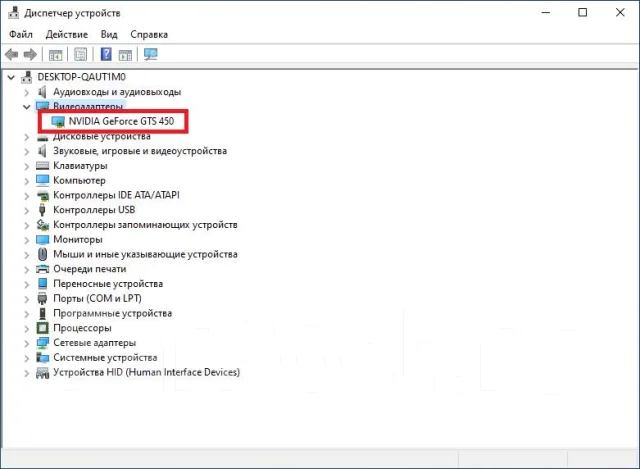Select Устройства HID (Human Interface Devices)

[x=147, y=372]
